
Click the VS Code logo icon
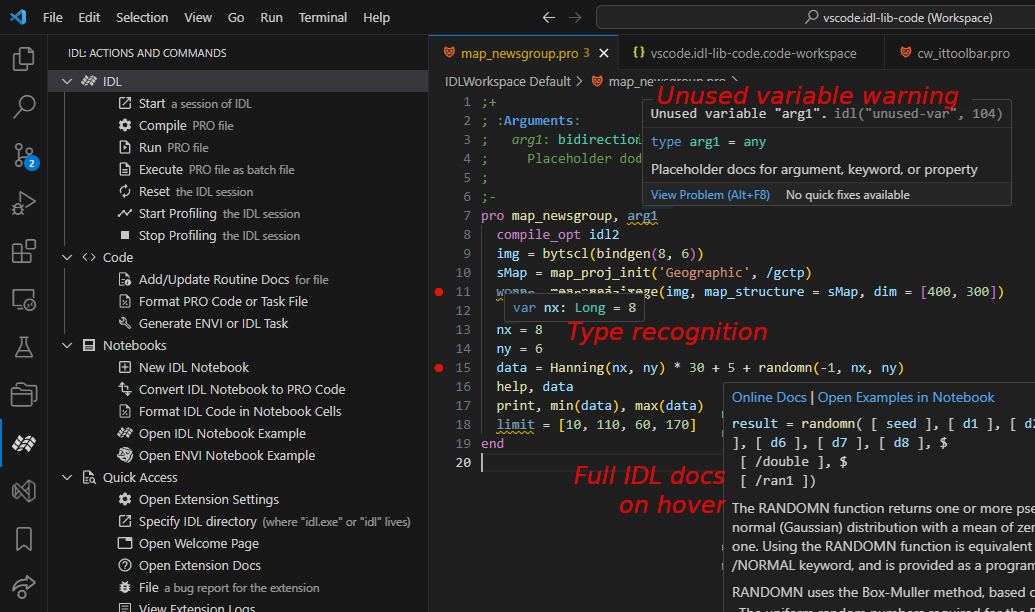[x=18, y=17]
